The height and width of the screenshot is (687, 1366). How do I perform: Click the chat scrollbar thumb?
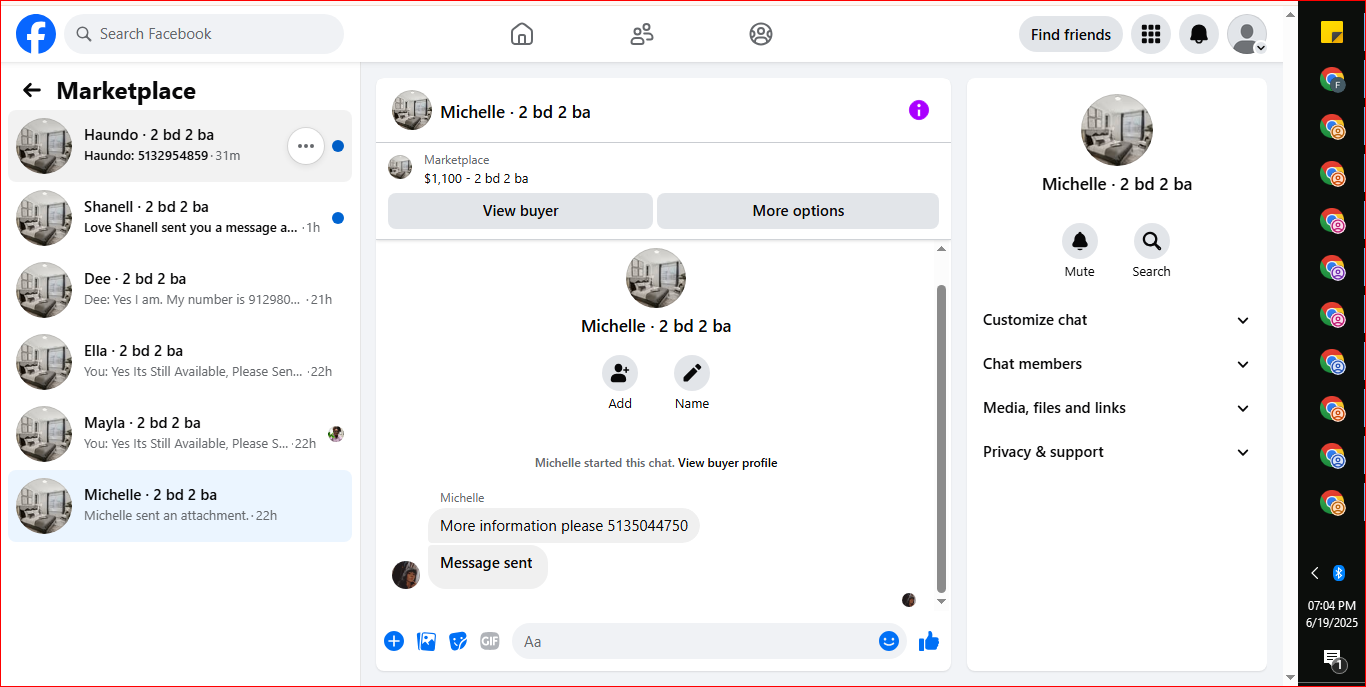click(x=941, y=439)
